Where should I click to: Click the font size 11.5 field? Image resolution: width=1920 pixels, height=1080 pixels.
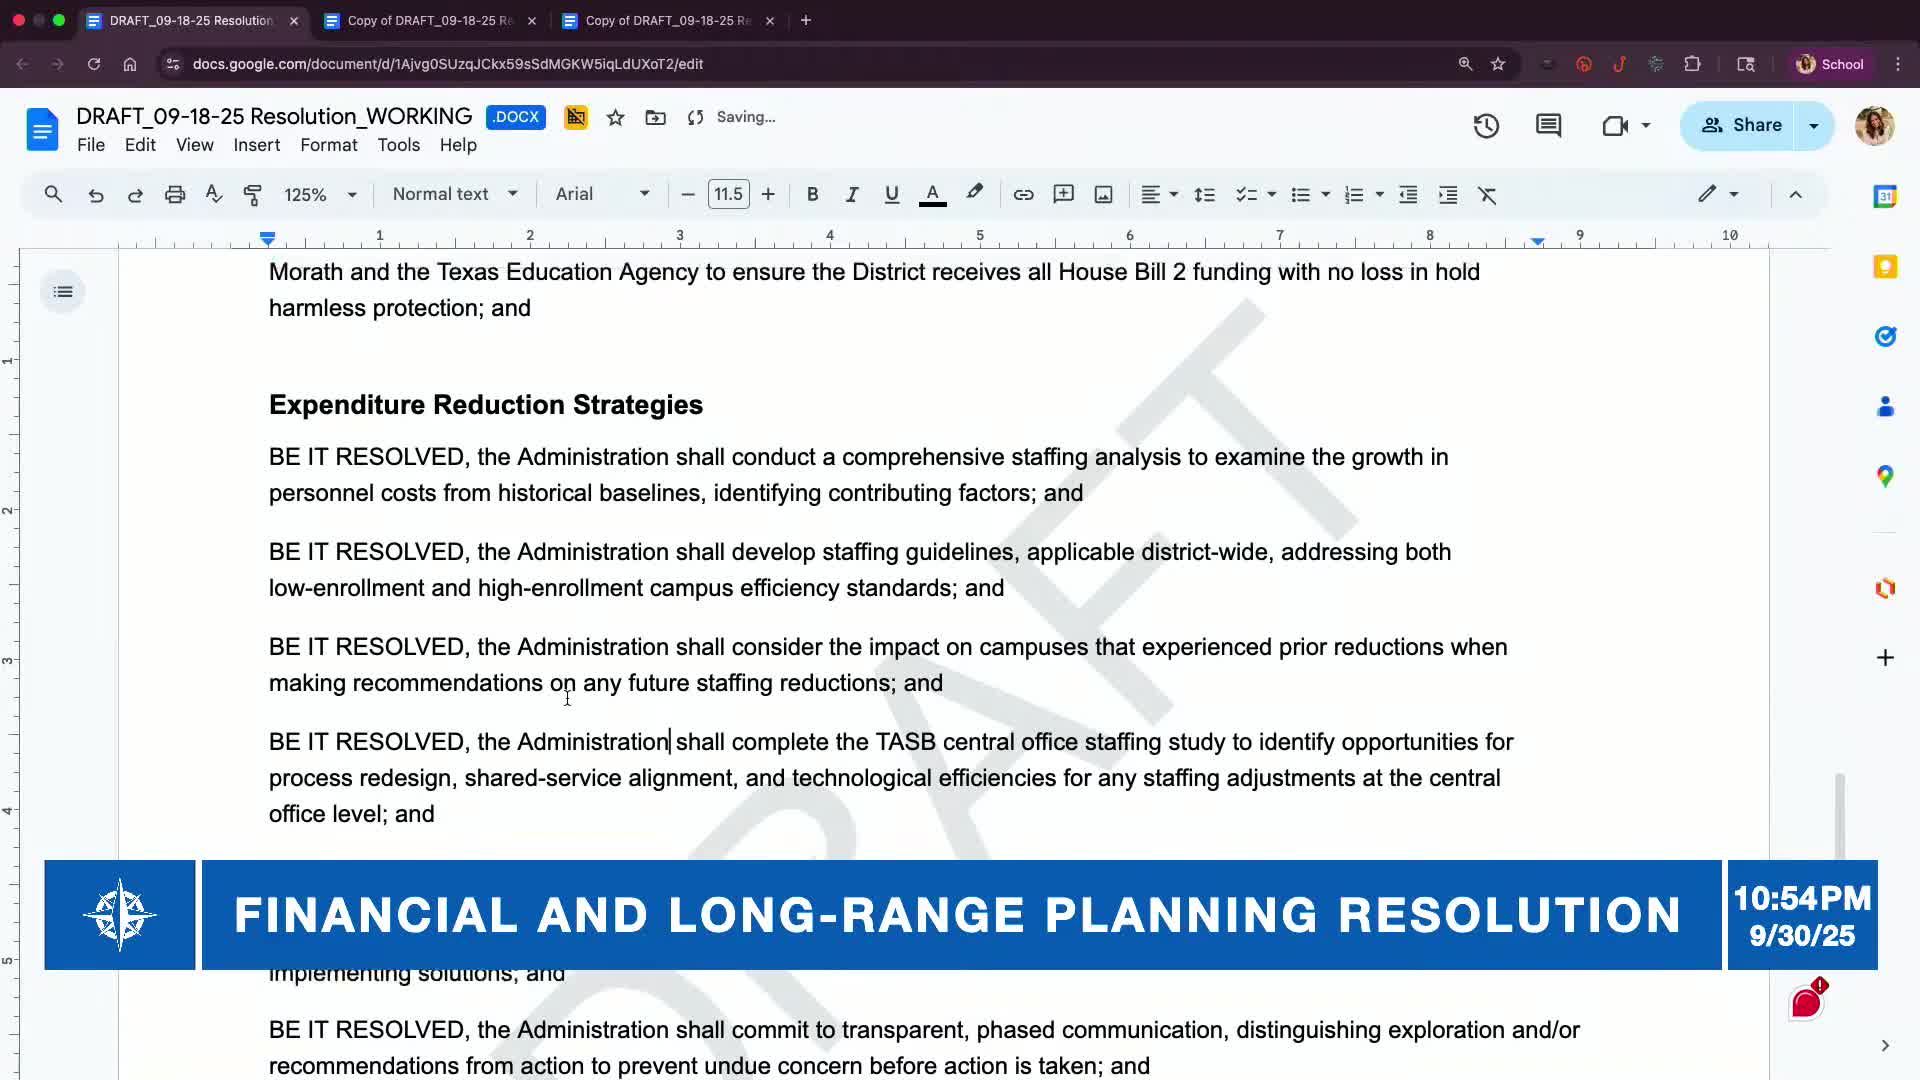tap(728, 194)
